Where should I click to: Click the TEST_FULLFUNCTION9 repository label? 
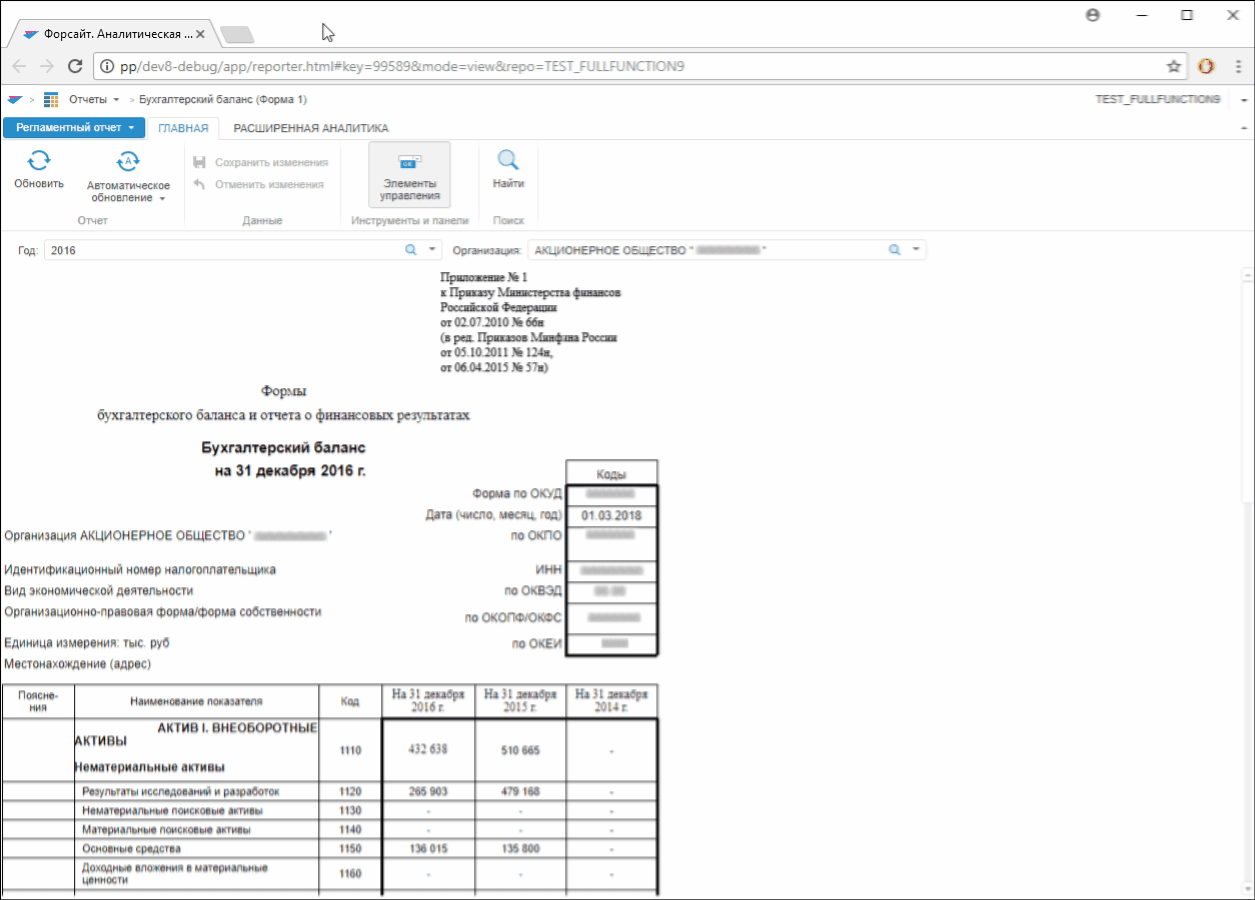point(1158,100)
